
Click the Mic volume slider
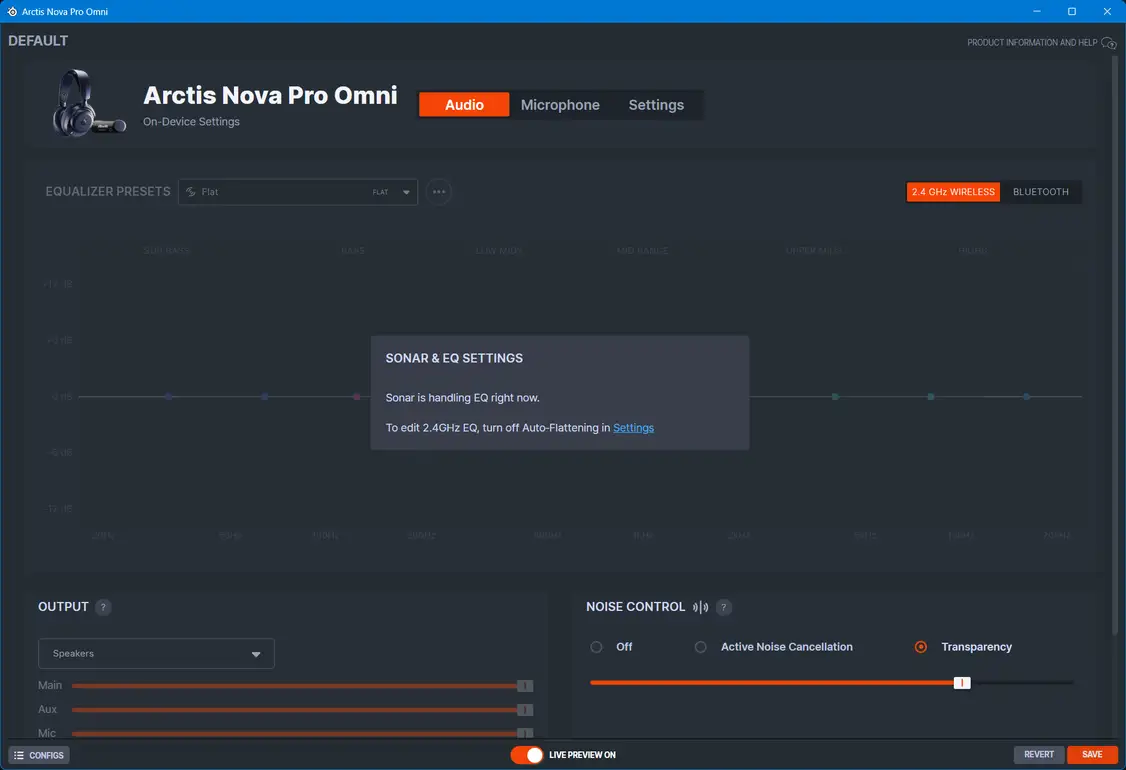pos(302,733)
